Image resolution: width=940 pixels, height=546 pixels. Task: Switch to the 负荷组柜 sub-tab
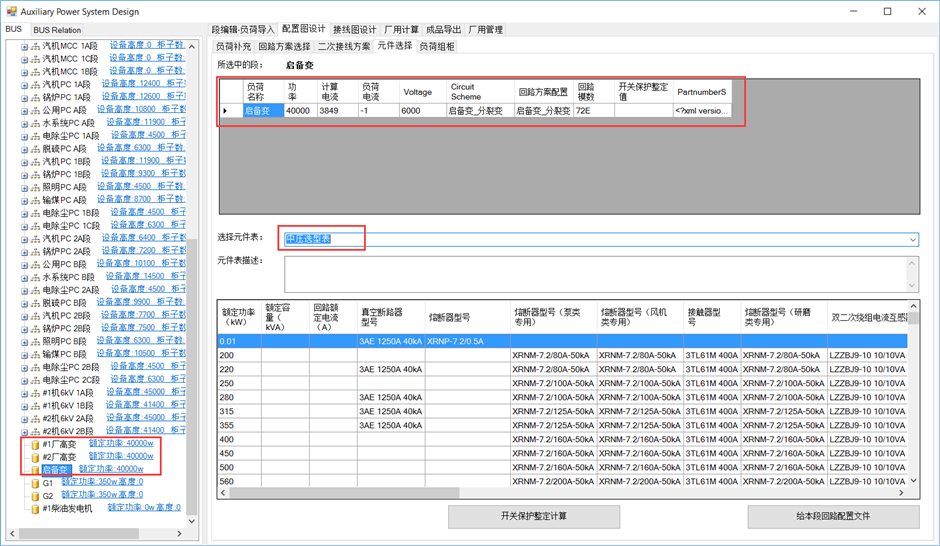coord(437,47)
